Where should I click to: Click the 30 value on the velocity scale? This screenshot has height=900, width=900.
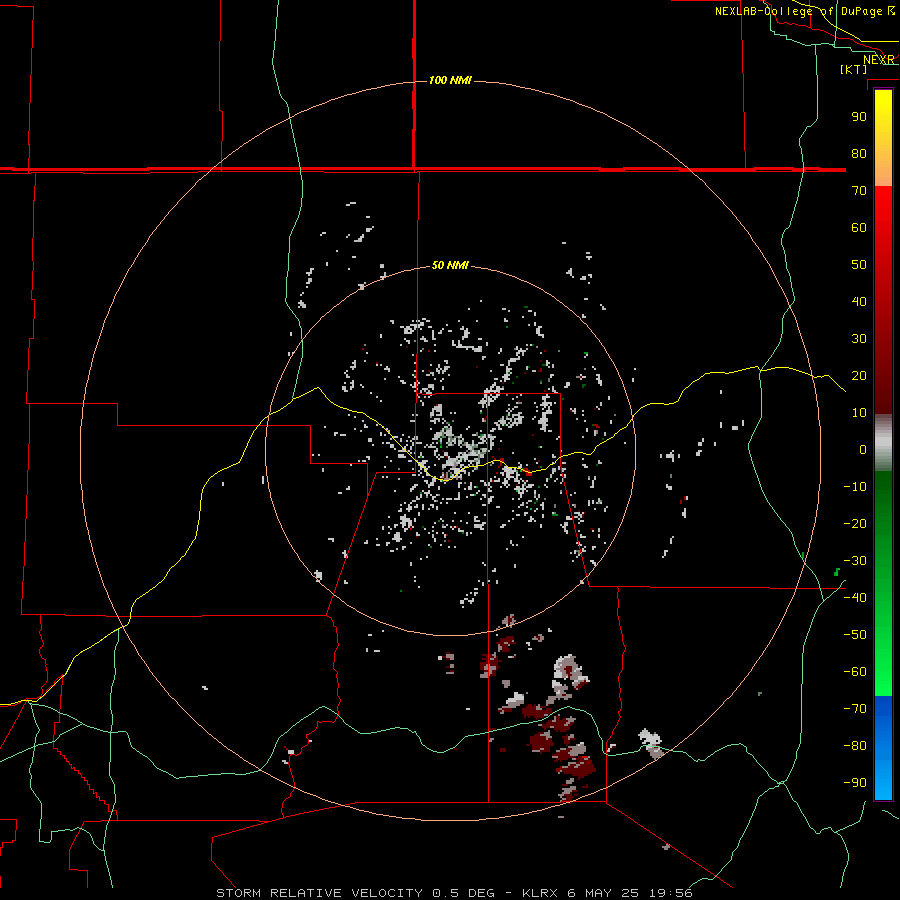click(x=859, y=339)
